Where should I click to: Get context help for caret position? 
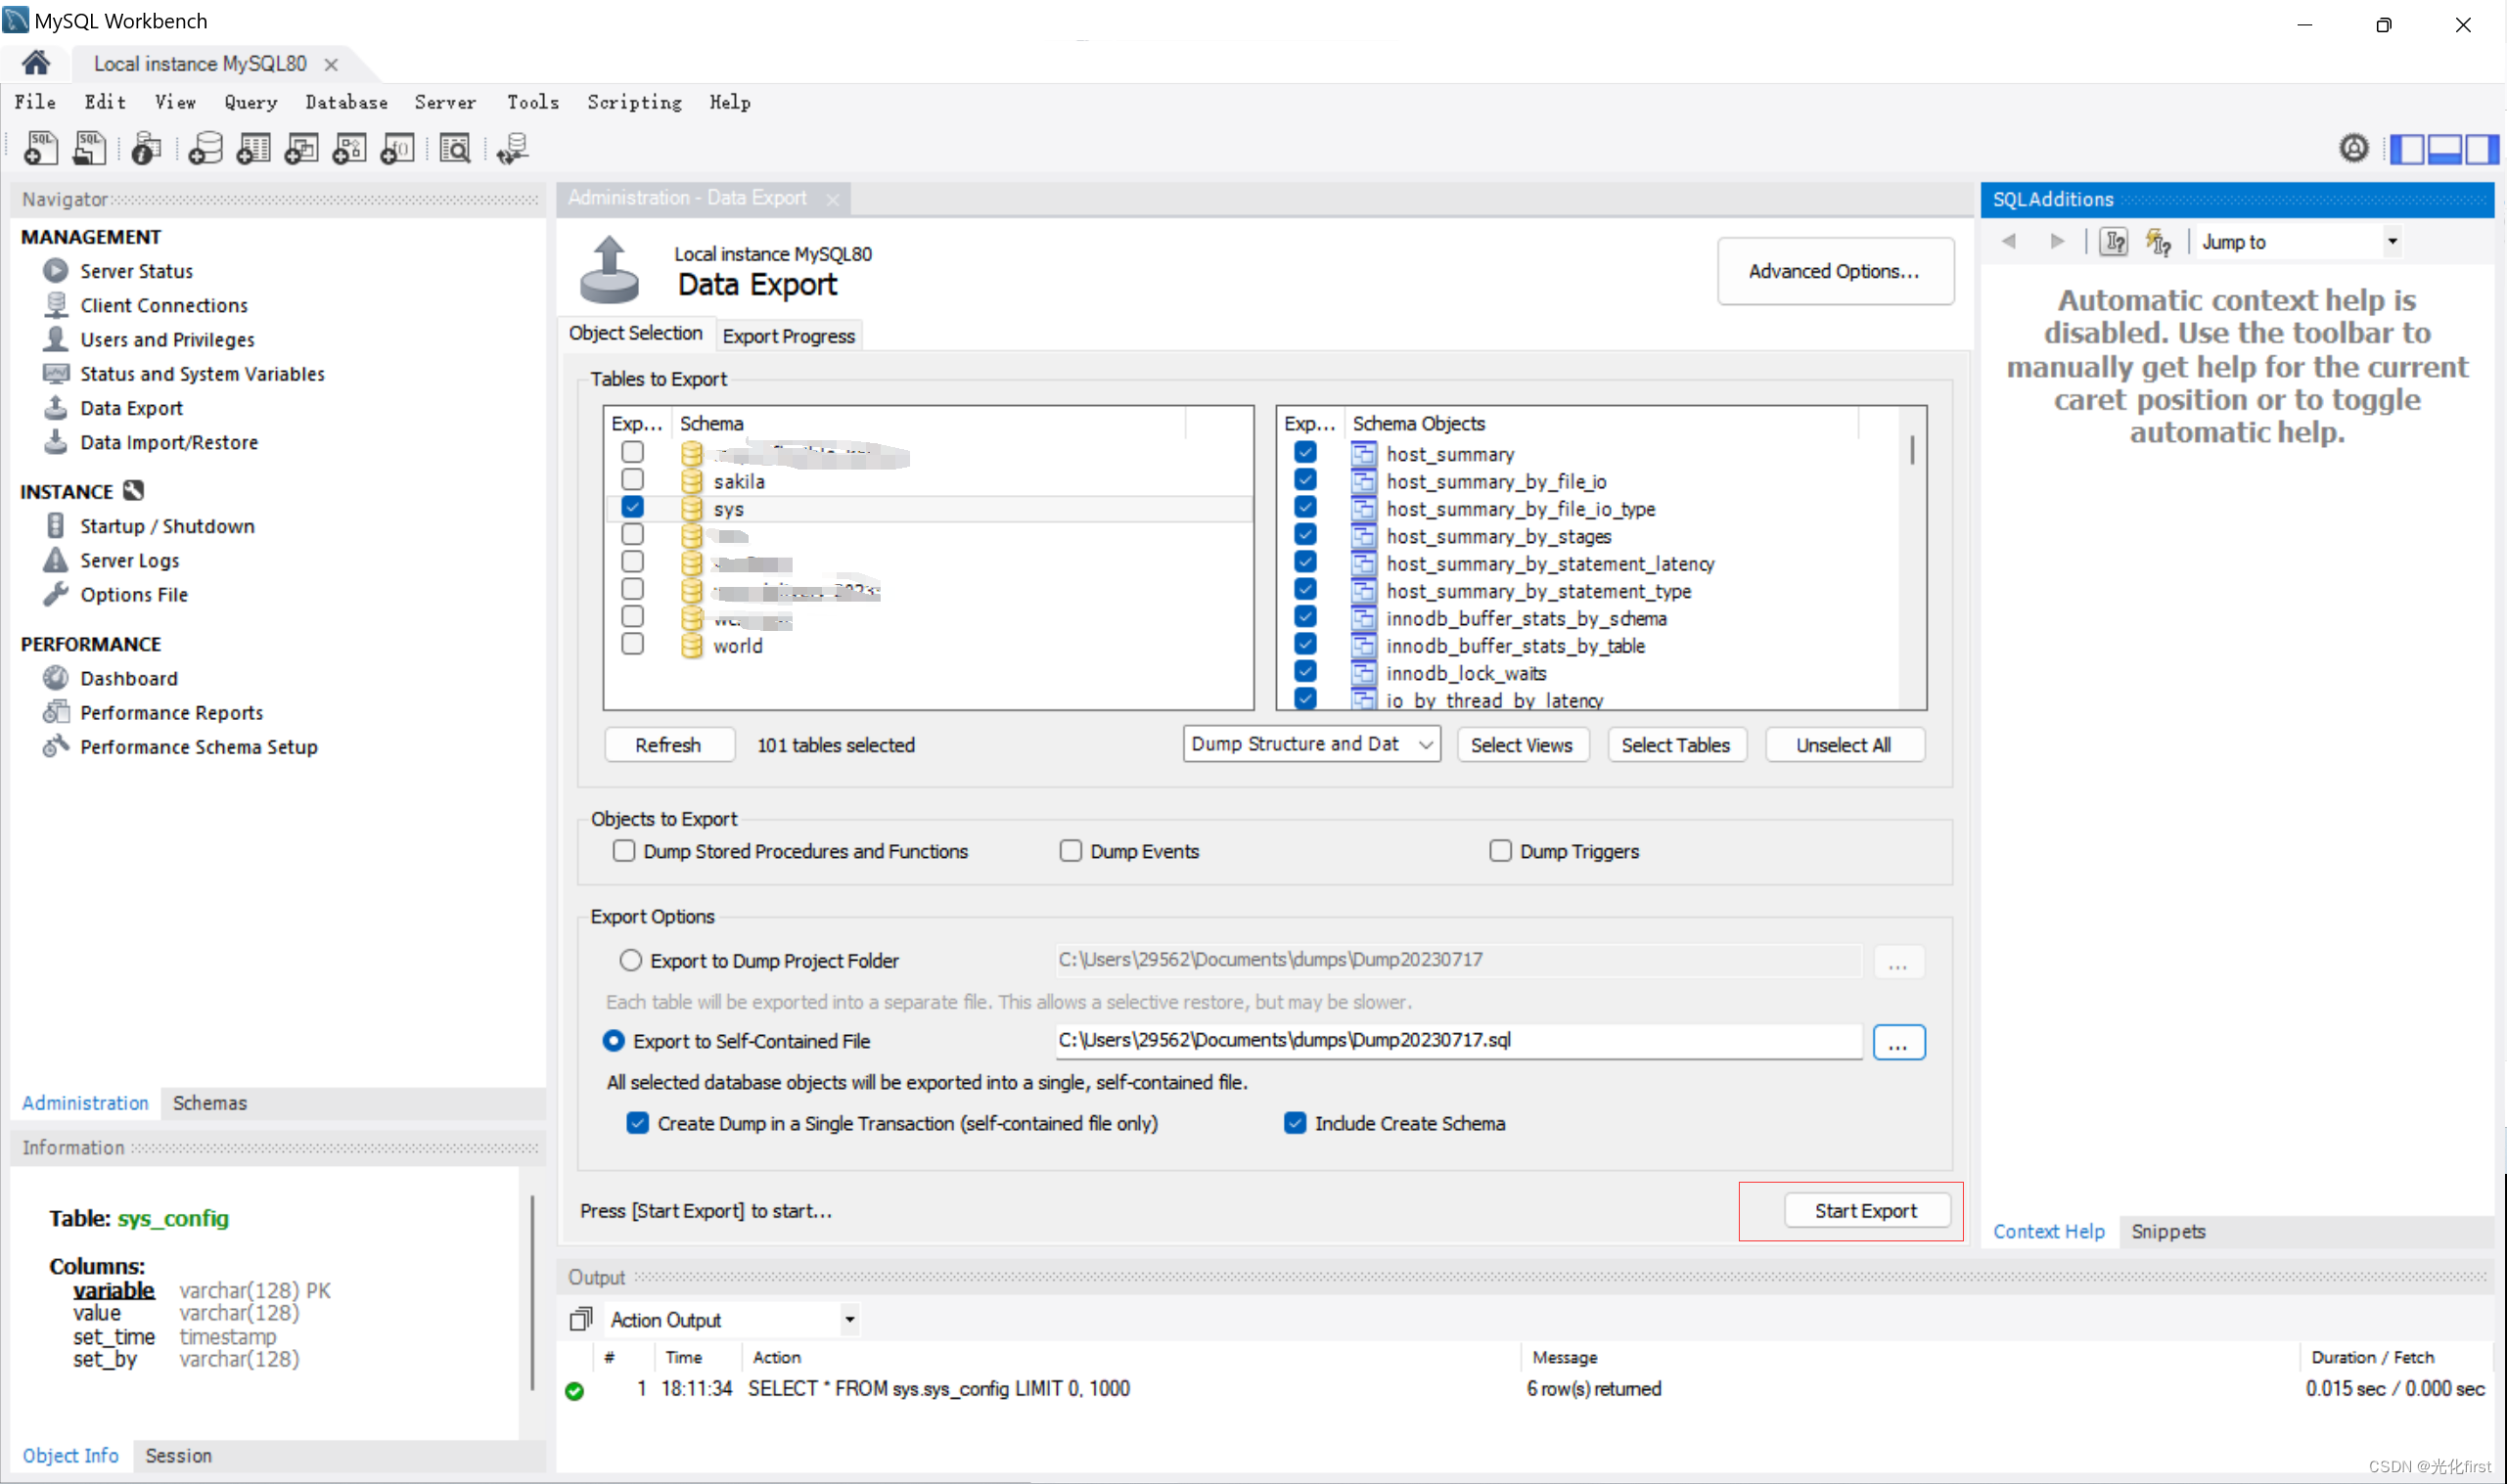click(x=2114, y=242)
